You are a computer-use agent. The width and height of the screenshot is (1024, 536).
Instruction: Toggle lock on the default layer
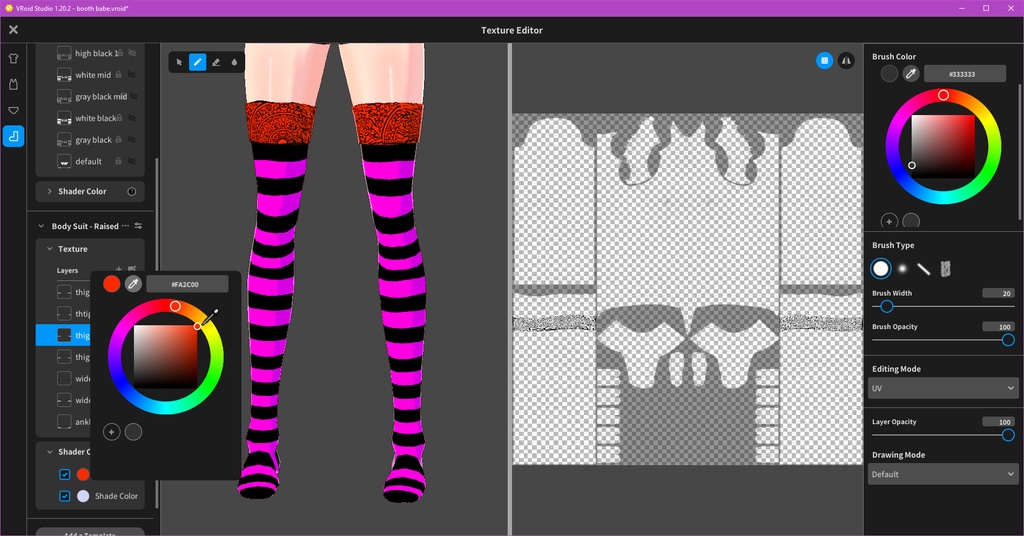(118, 161)
